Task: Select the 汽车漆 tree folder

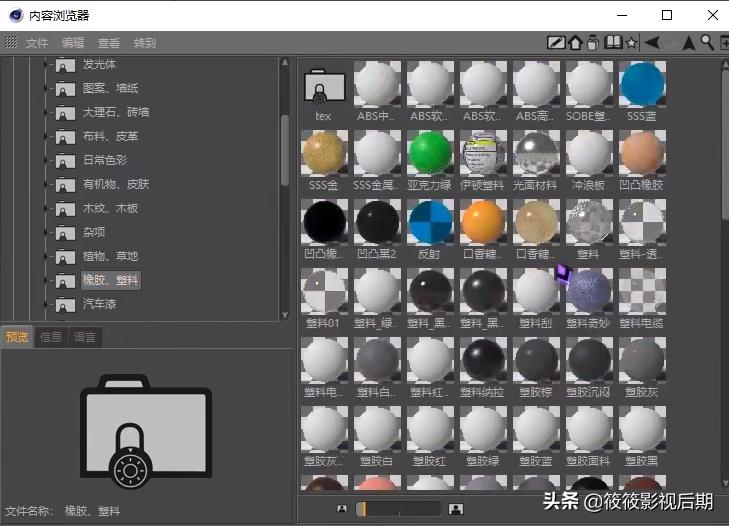Action: click(99, 304)
